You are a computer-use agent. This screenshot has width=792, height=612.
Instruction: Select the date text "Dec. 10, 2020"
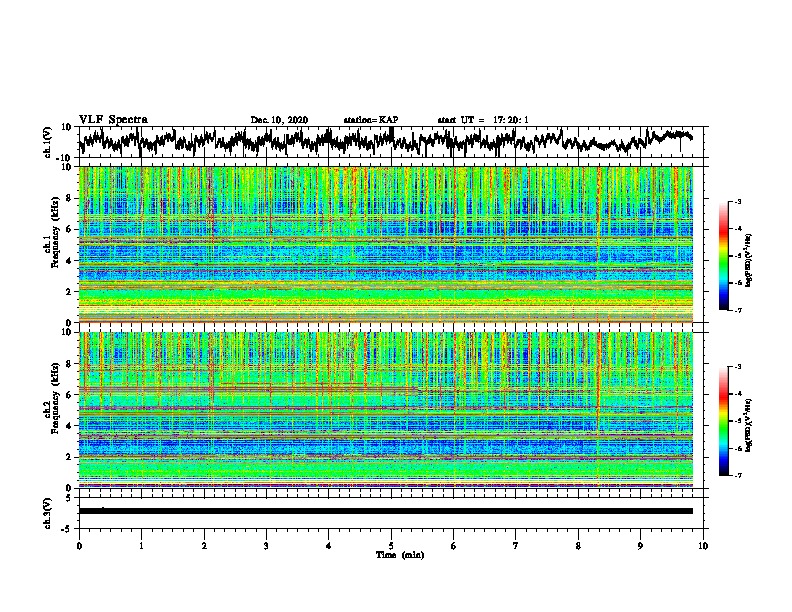click(279, 120)
